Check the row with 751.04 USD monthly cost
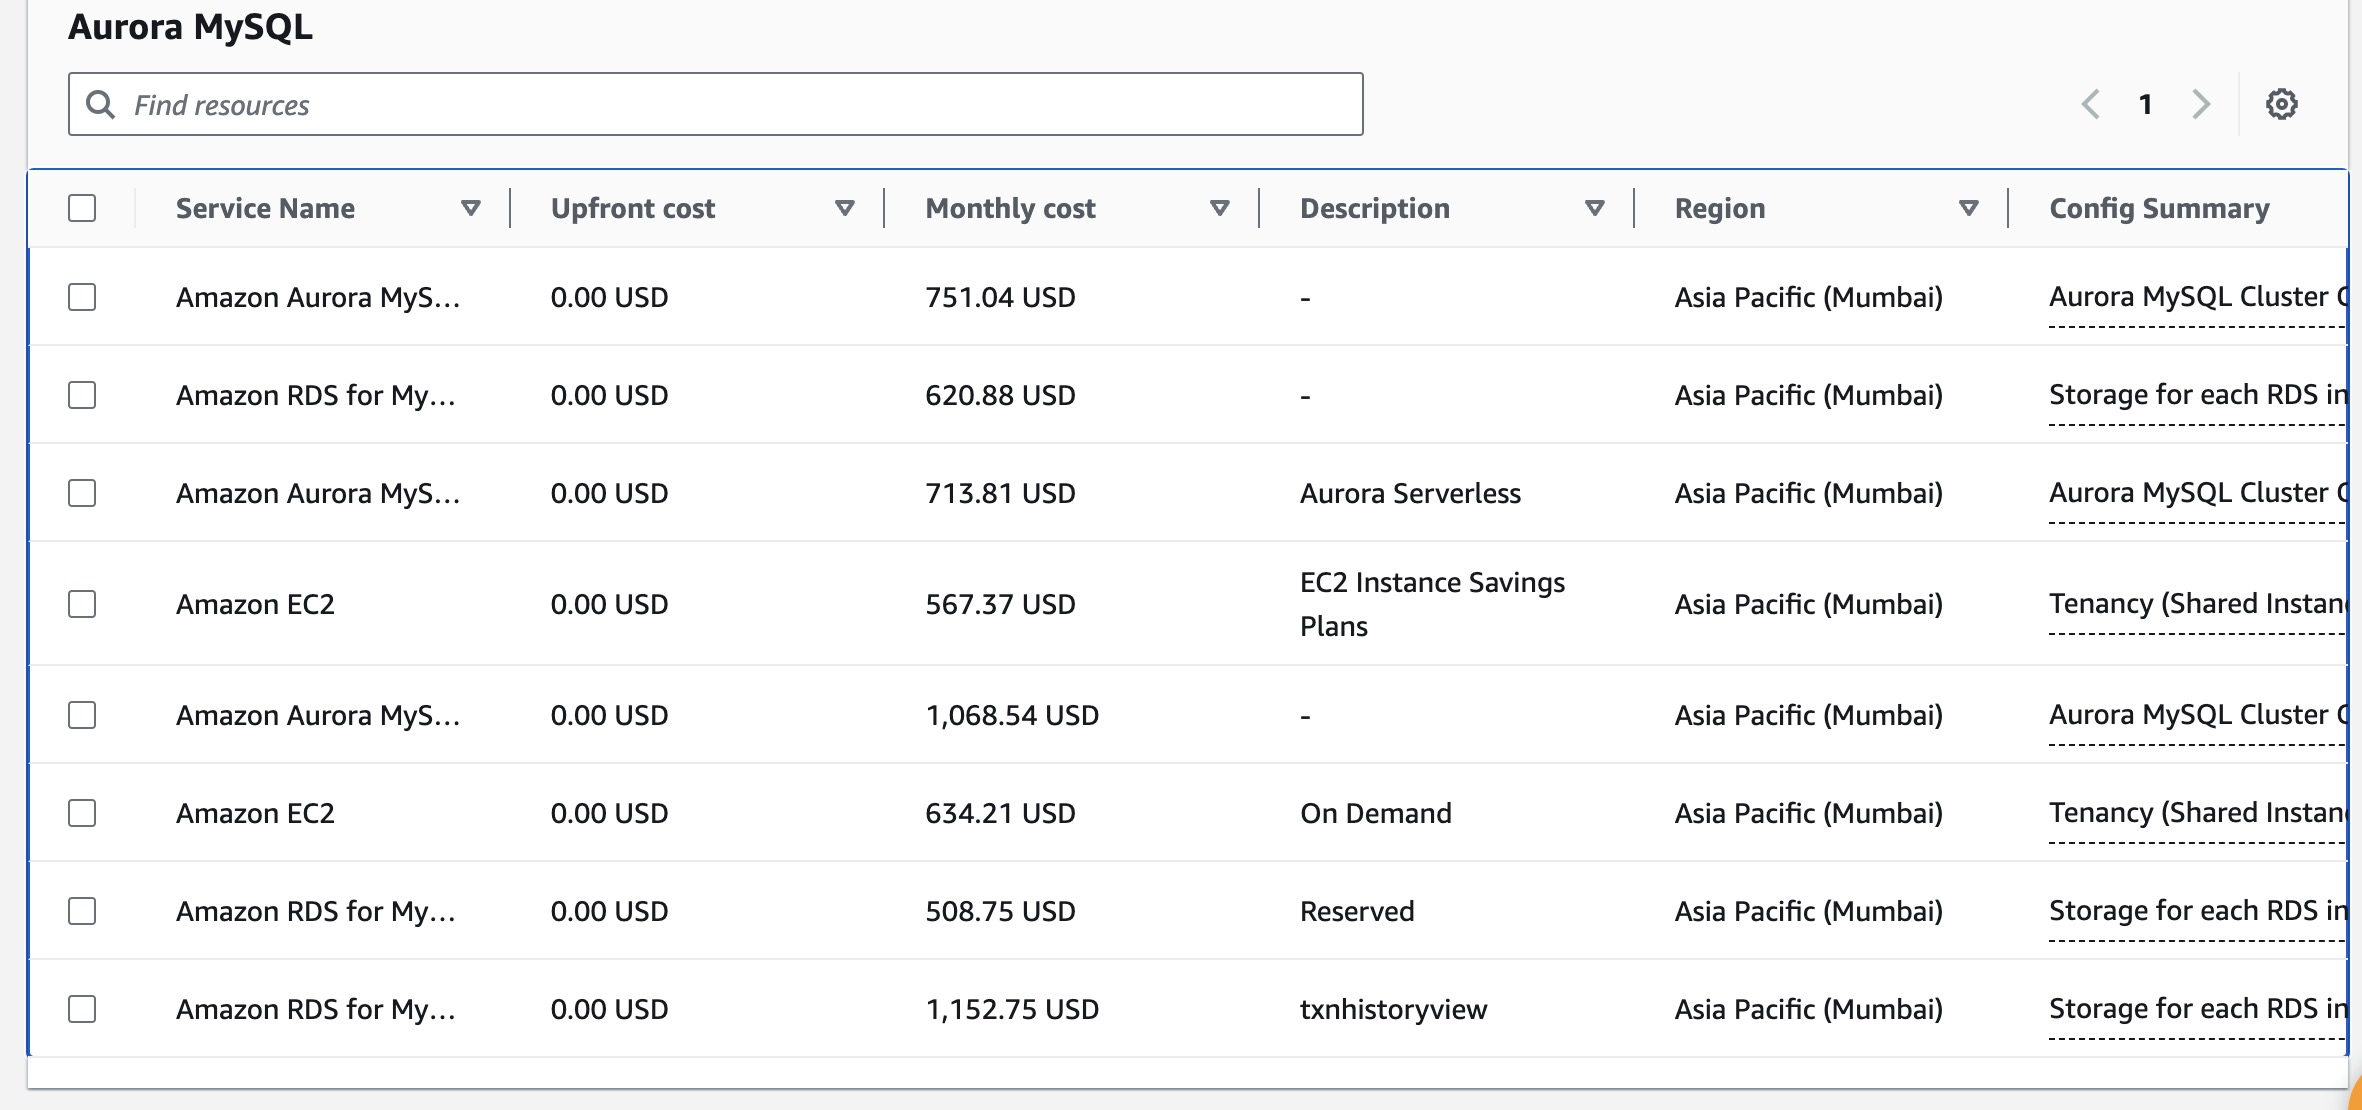 (82, 297)
